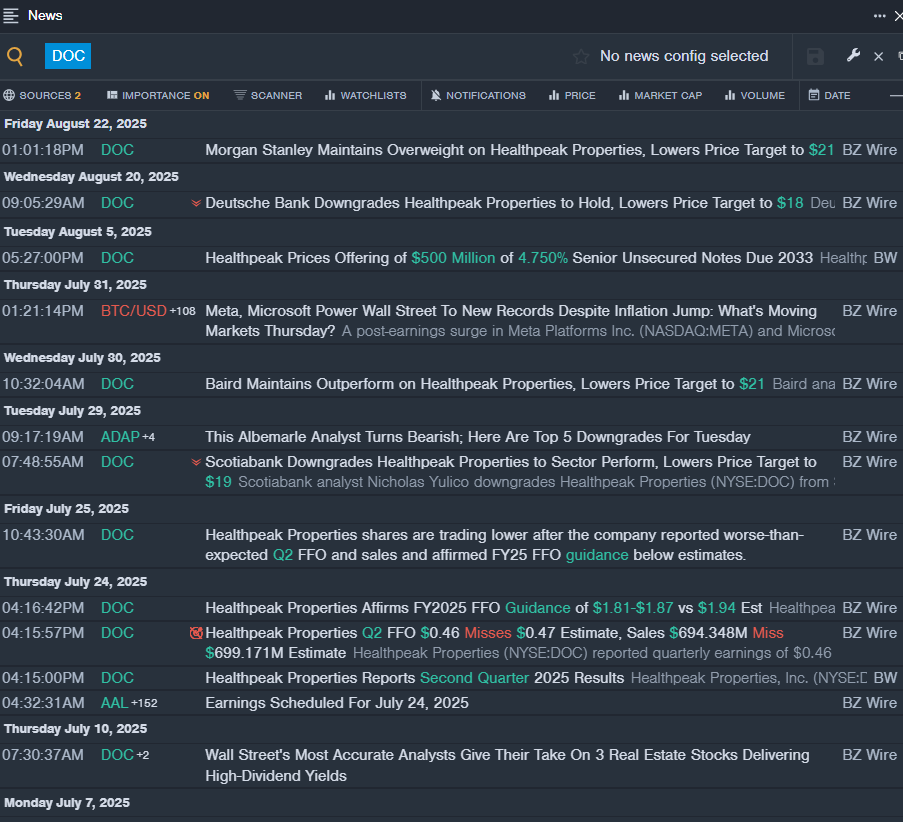This screenshot has width=903, height=822.
Task: Click the downgrade arrow icon on Scotiabank row
Action: pyautogui.click(x=196, y=462)
